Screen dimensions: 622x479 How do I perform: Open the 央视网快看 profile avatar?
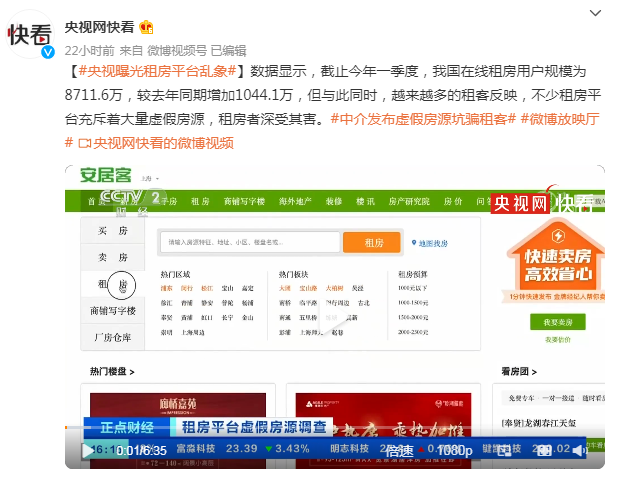tap(30, 34)
